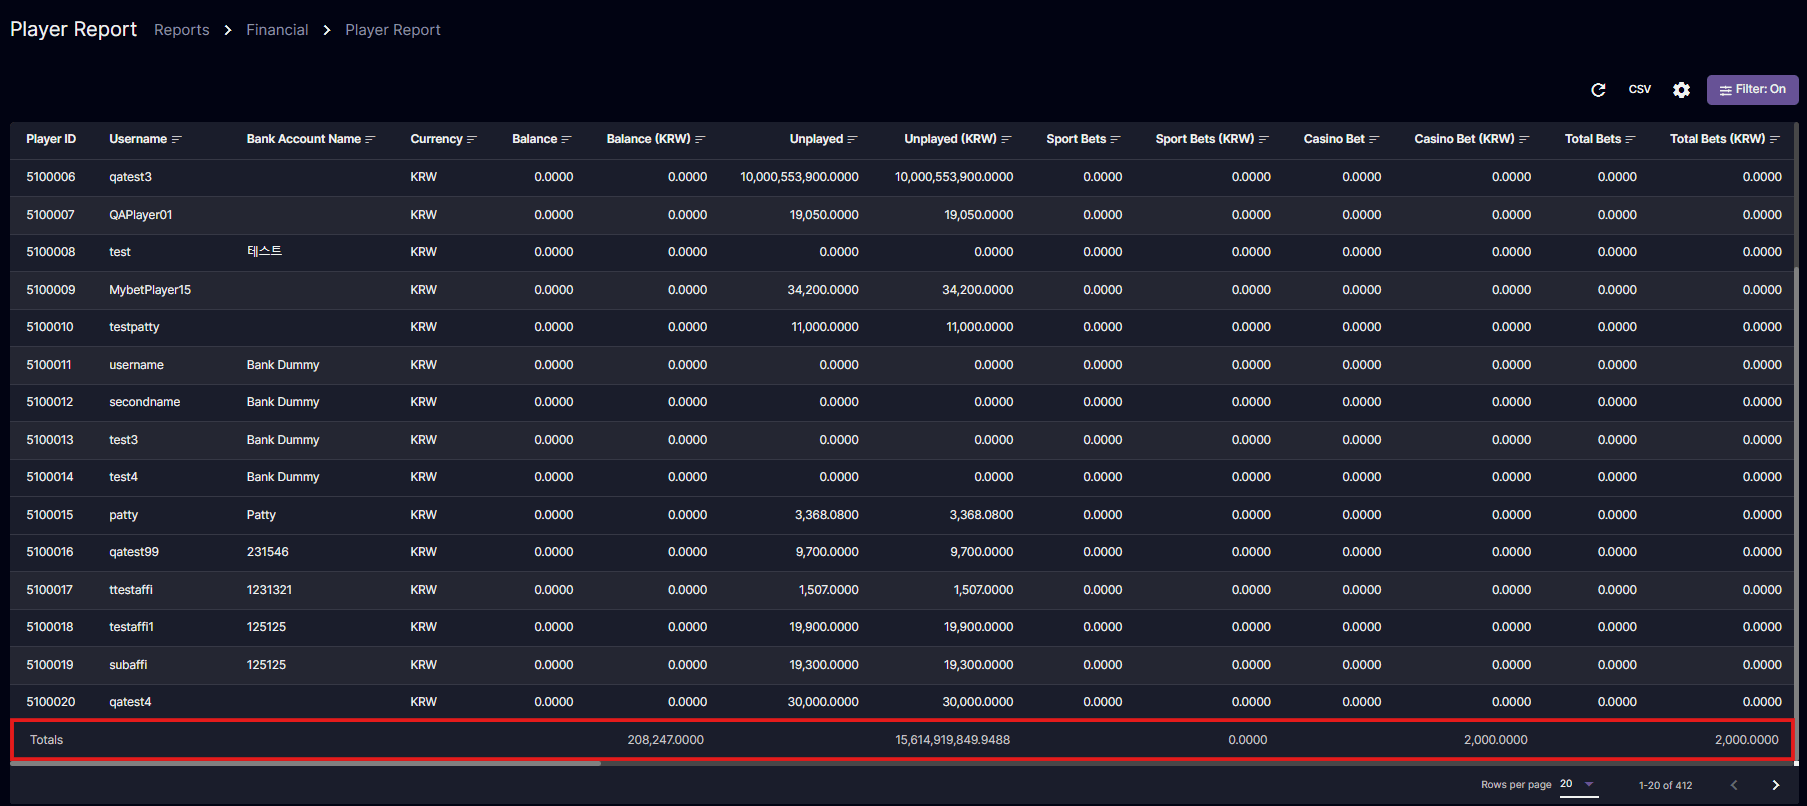Viewport: 1807px width, 806px height.
Task: Click the Unplayed column filter icon
Action: [x=852, y=139]
